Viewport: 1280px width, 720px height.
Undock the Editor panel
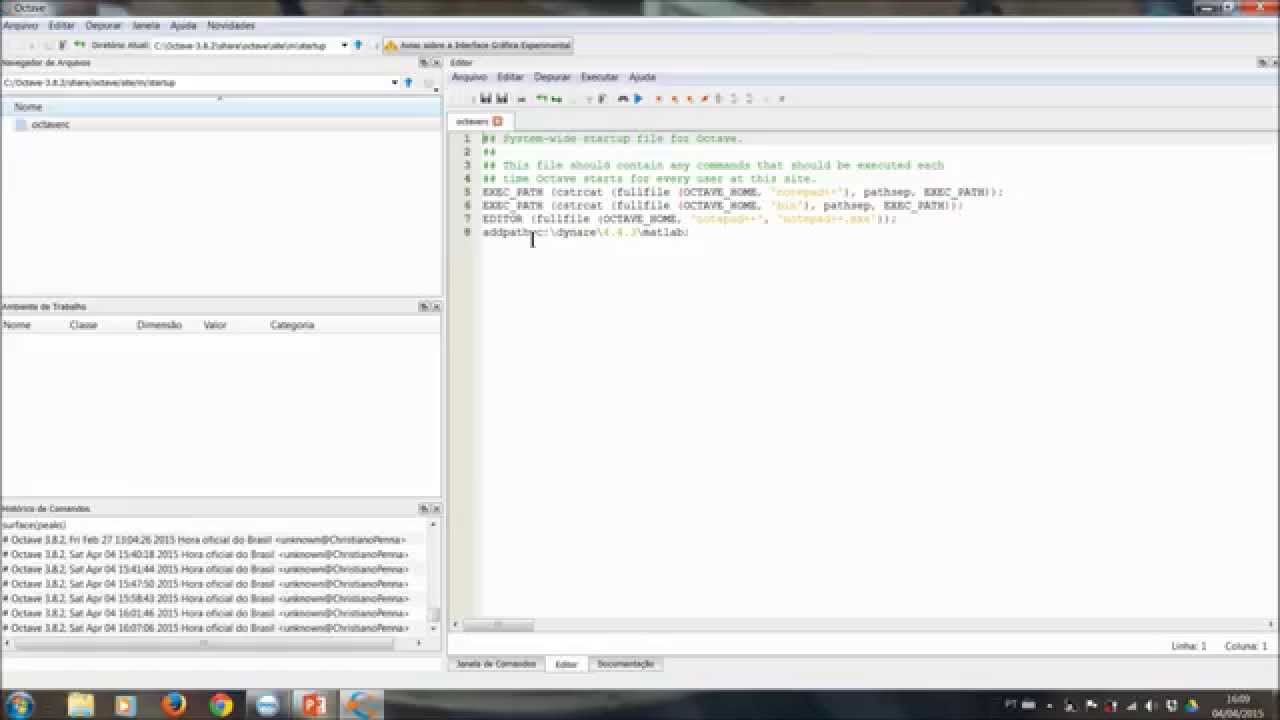click(1262, 62)
